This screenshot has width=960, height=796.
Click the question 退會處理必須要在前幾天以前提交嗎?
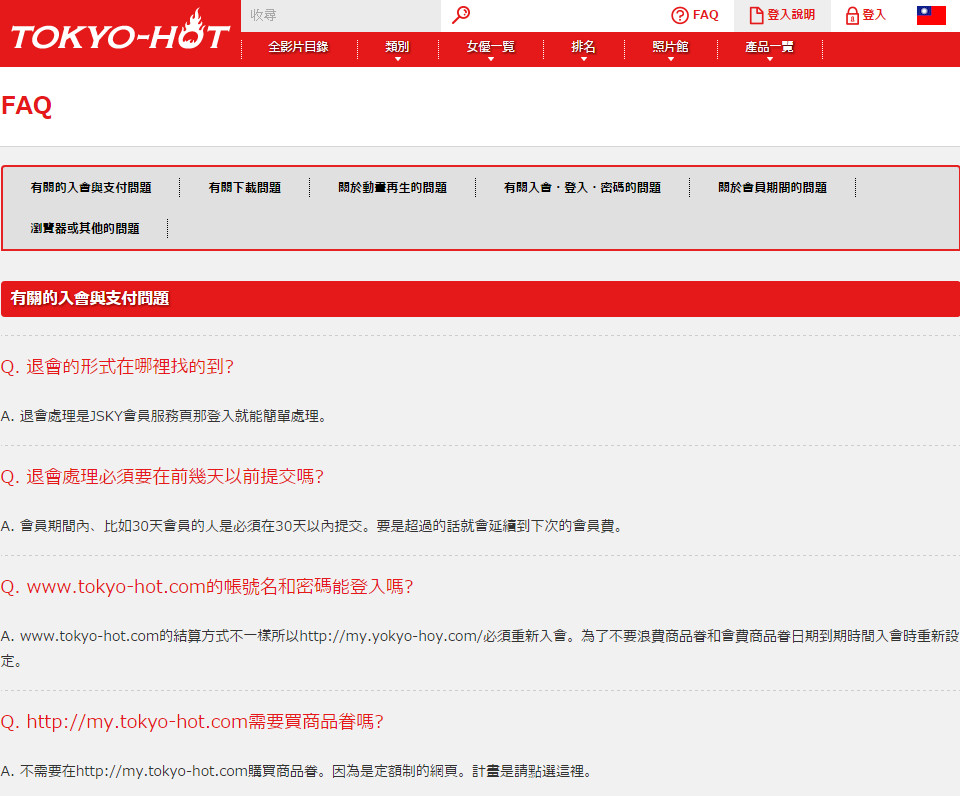(x=162, y=476)
